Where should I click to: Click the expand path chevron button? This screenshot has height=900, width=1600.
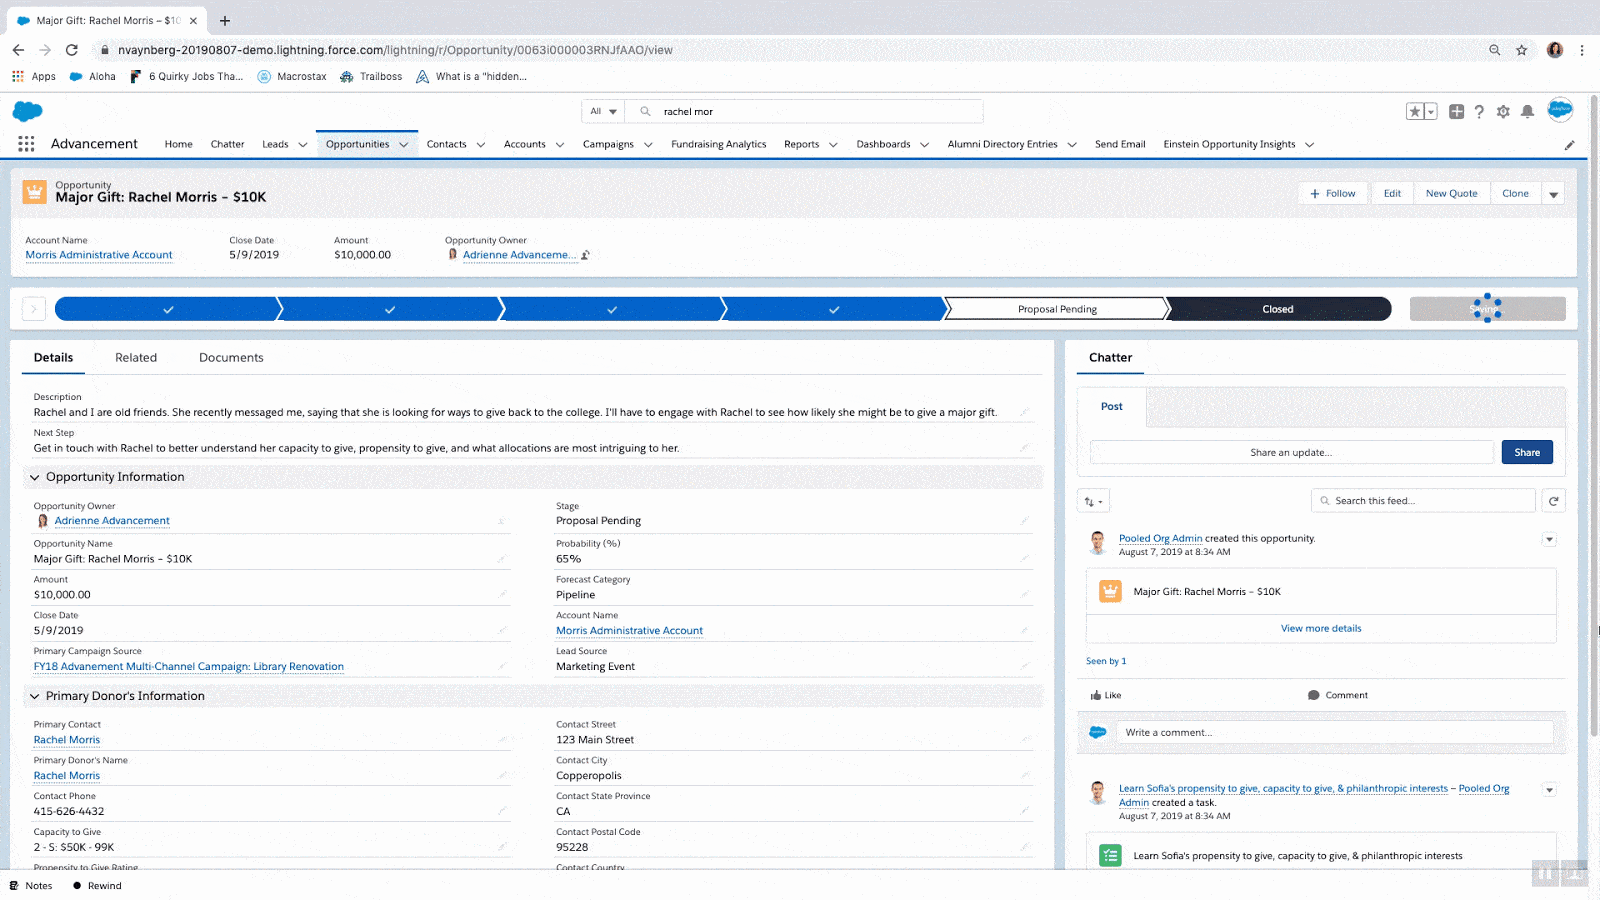tap(34, 309)
